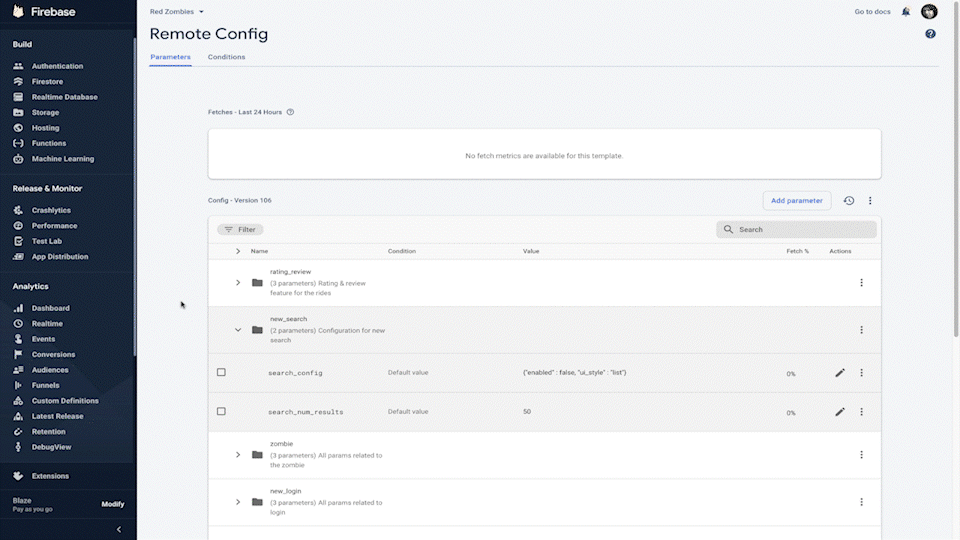Open Test Lab
960x540 pixels.
tap(47, 241)
